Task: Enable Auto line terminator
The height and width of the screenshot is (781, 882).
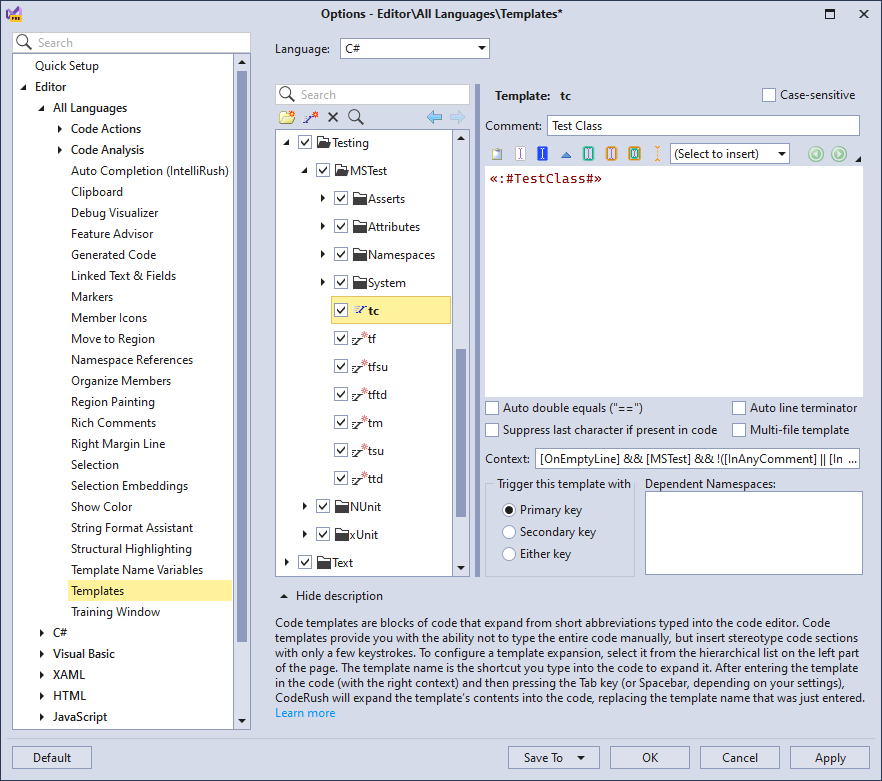Action: (739, 408)
